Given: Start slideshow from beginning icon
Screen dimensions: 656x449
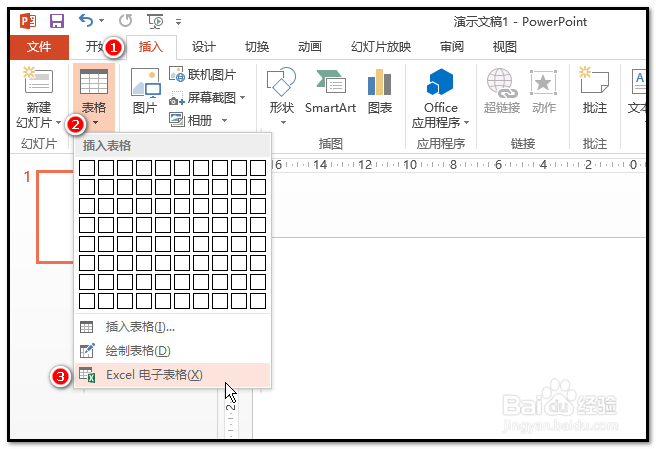Looking at the screenshot, I should point(155,21).
